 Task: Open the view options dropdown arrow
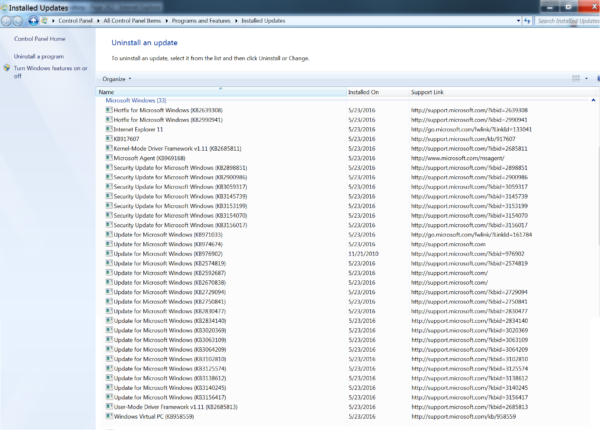pyautogui.click(x=586, y=78)
